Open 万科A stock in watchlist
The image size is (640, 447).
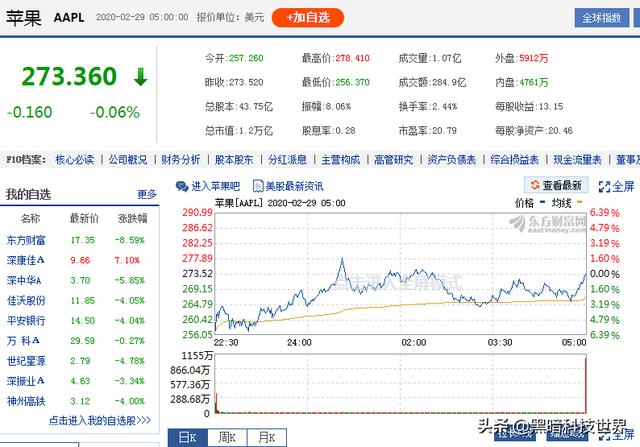click(x=23, y=341)
